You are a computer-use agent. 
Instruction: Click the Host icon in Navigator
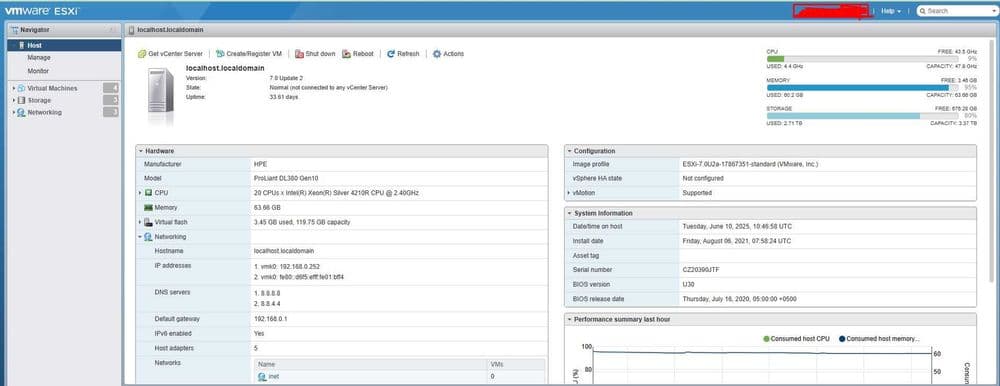tap(21, 46)
